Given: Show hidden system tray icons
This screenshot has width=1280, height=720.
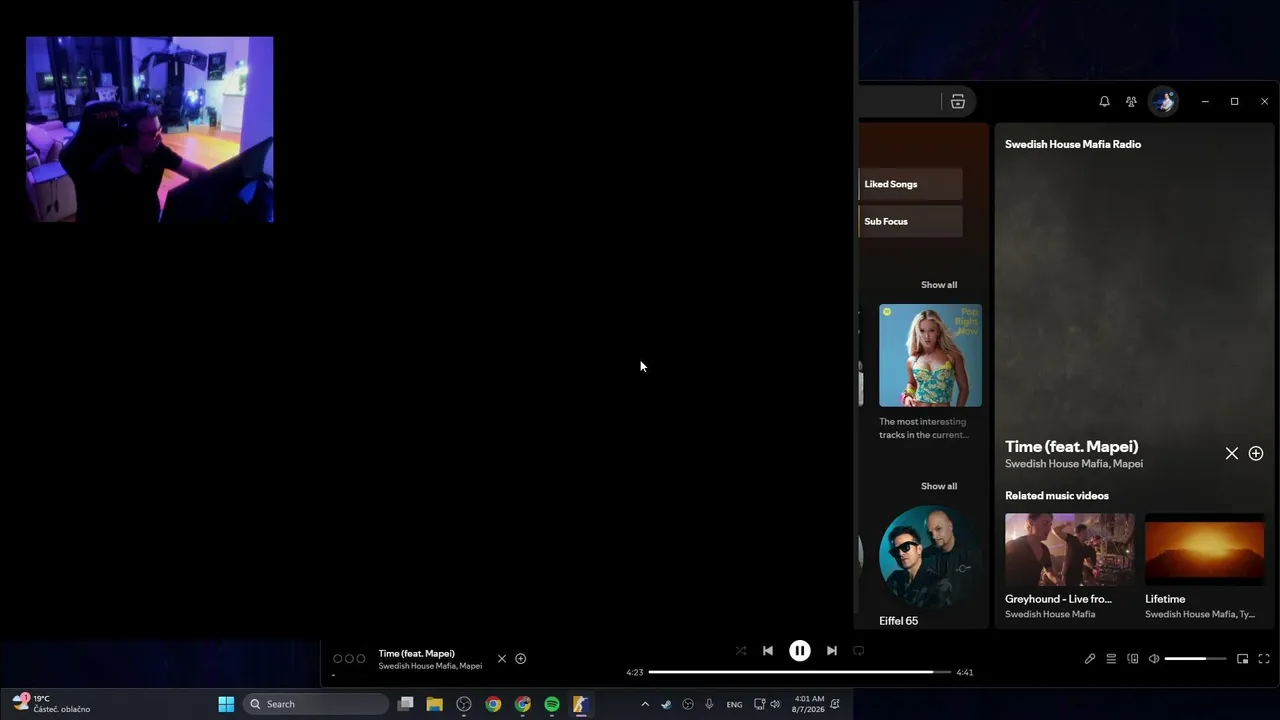Looking at the screenshot, I should click(x=644, y=704).
